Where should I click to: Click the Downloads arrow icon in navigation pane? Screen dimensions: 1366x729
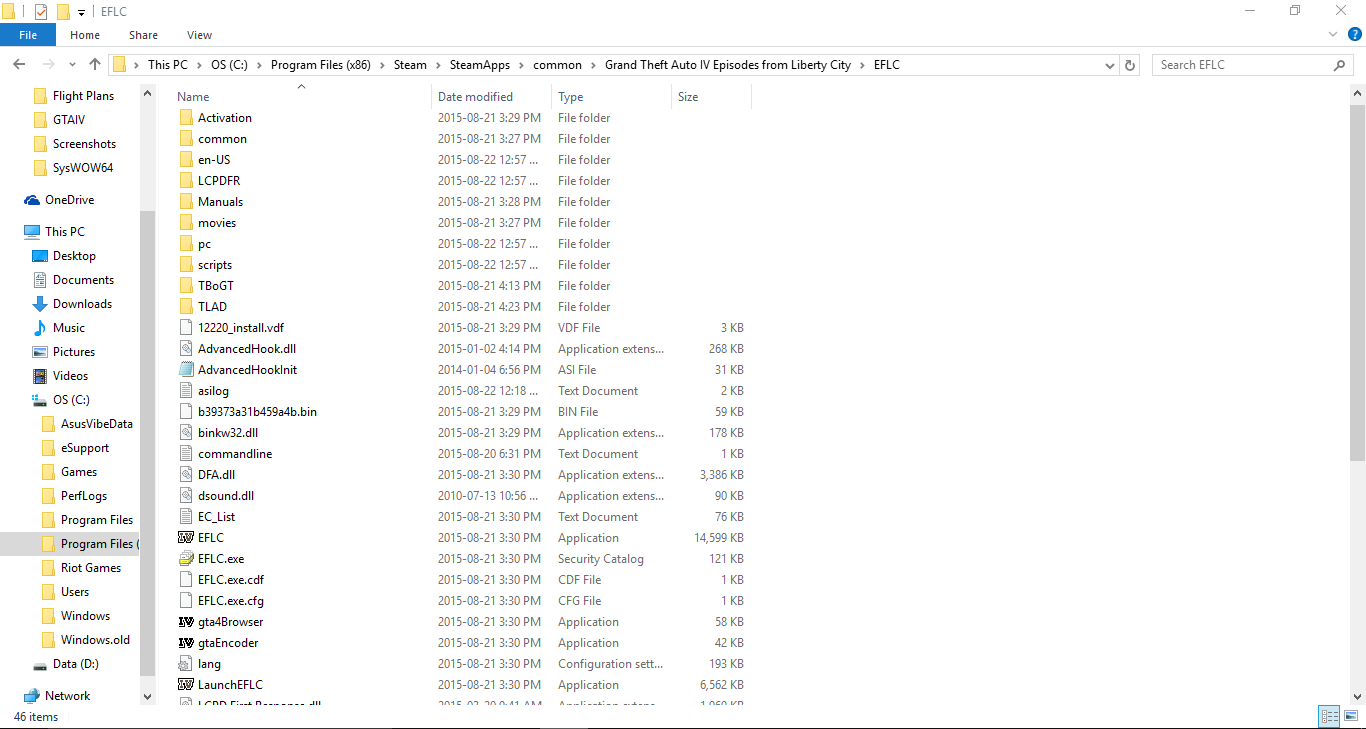pyautogui.click(x=40, y=304)
